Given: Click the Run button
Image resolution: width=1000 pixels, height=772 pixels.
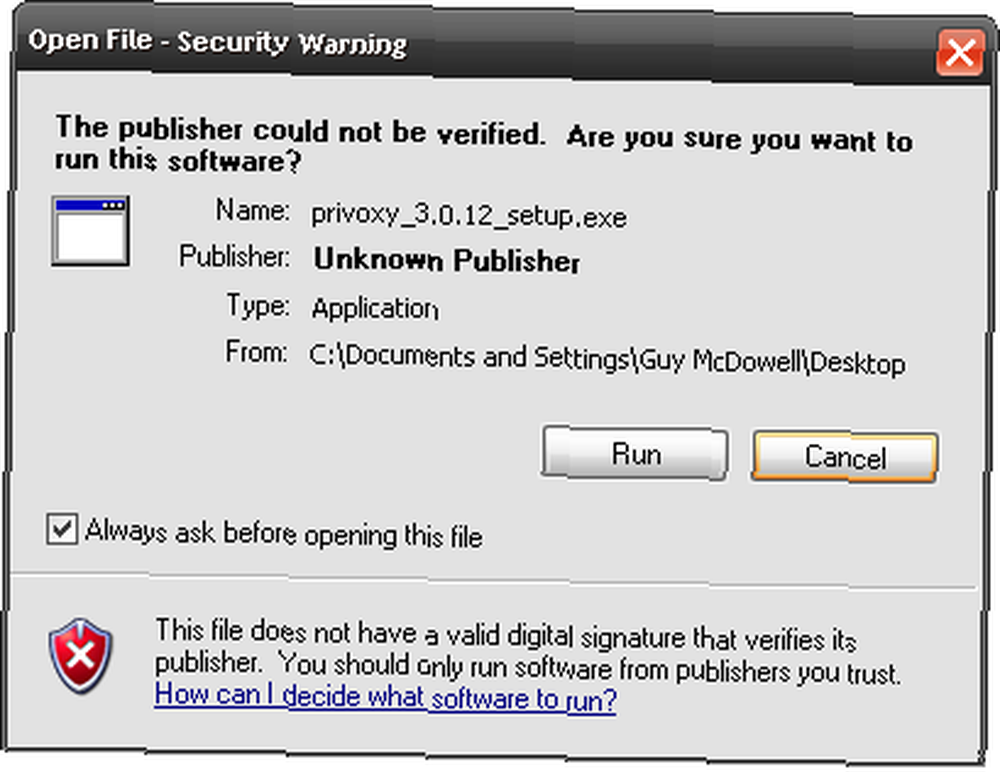Looking at the screenshot, I should [635, 454].
